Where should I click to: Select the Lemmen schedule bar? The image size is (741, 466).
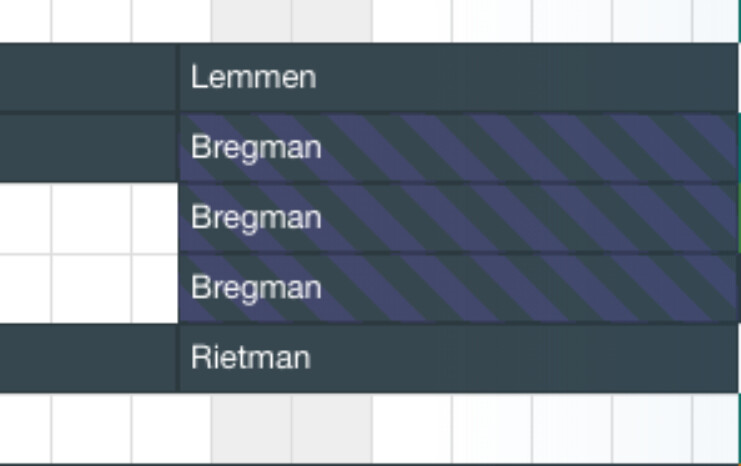point(456,77)
